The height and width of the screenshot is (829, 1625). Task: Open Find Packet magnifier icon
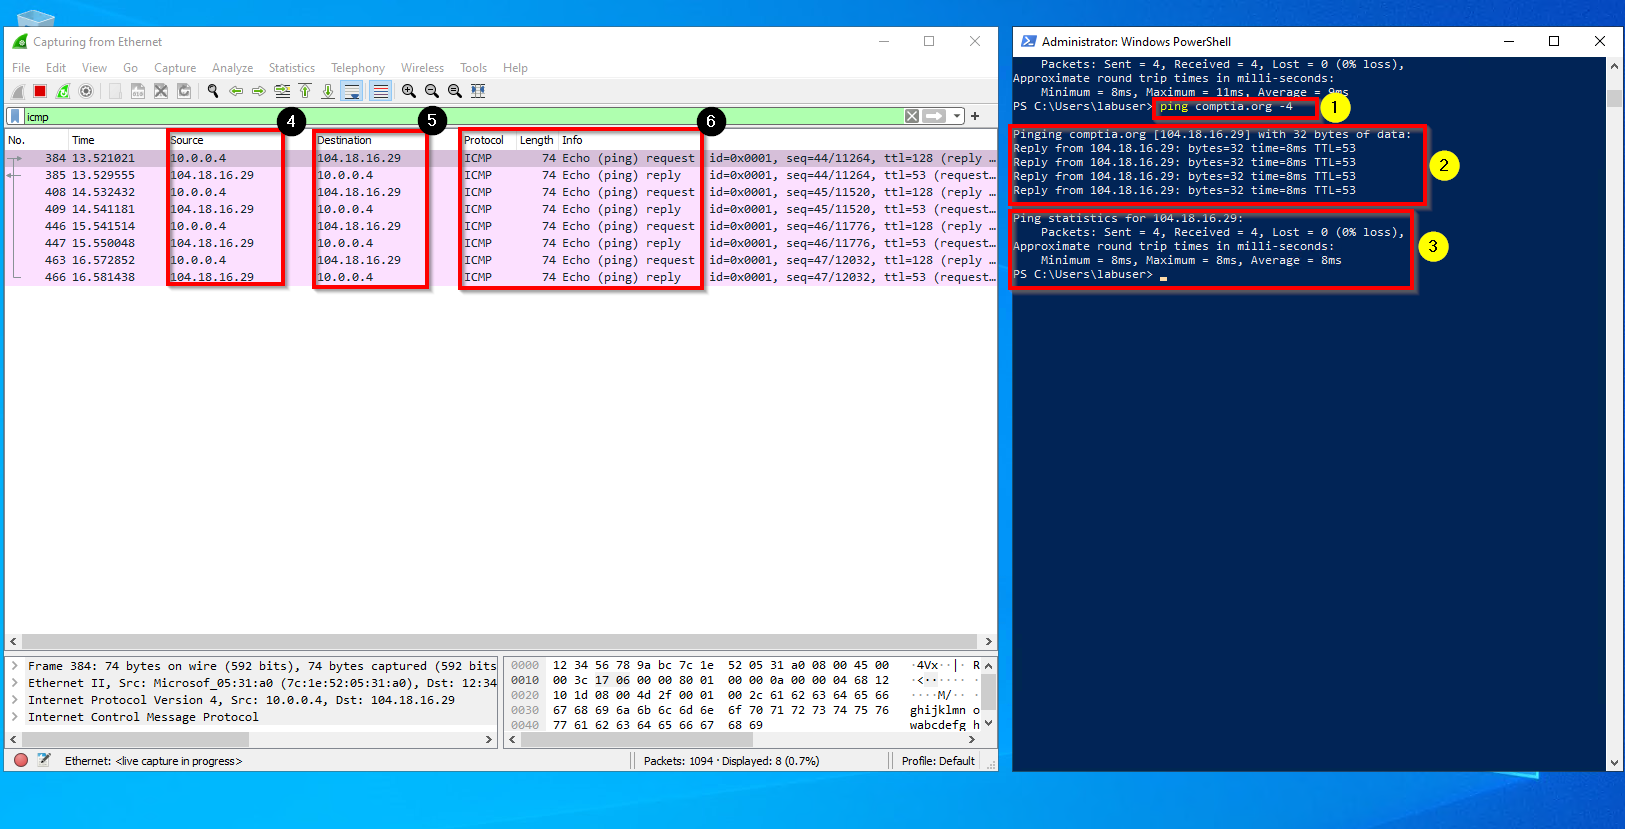click(x=213, y=91)
